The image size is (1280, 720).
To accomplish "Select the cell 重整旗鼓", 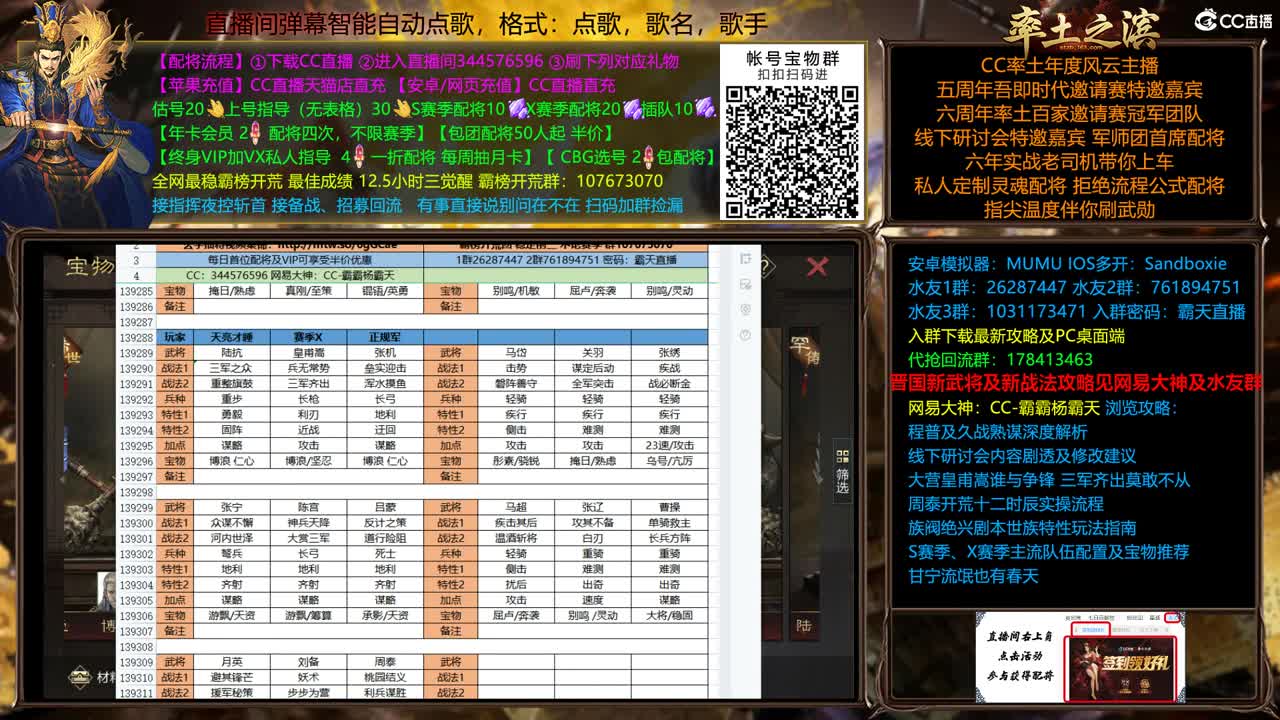I will tap(232, 384).
